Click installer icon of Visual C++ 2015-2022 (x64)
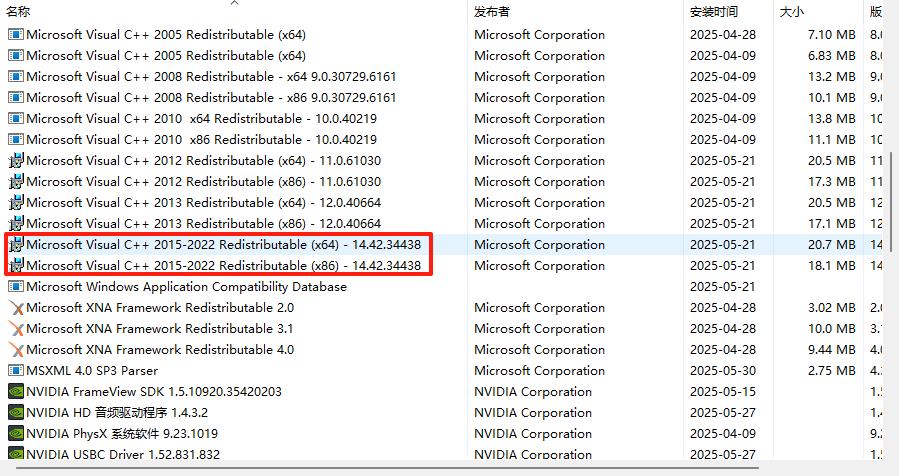 coord(16,245)
